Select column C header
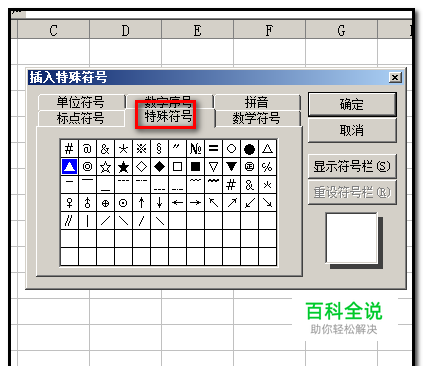 (x=53, y=30)
